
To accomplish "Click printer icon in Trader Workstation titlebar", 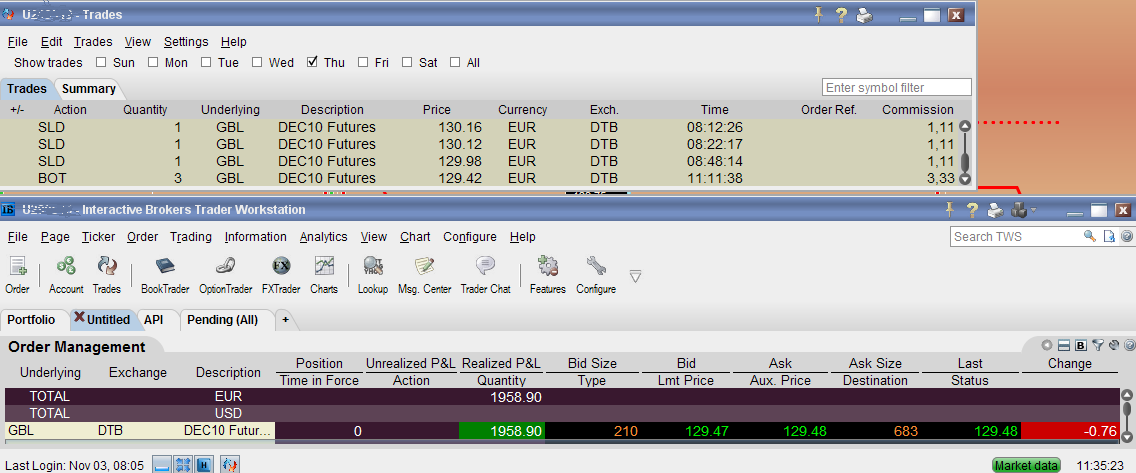I will pyautogui.click(x=995, y=211).
